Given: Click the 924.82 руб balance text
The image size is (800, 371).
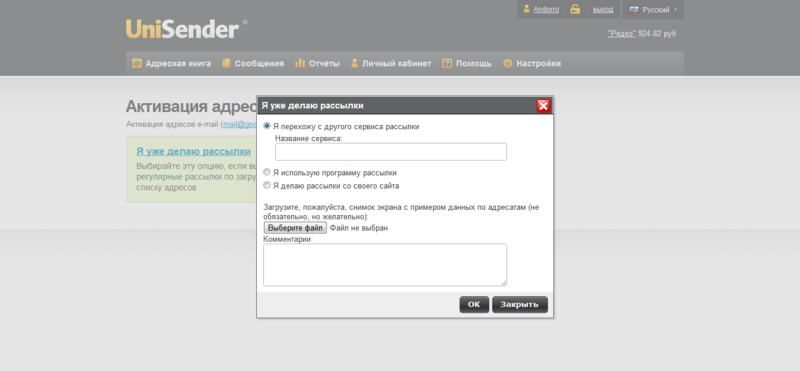Looking at the screenshot, I should tap(657, 33).
